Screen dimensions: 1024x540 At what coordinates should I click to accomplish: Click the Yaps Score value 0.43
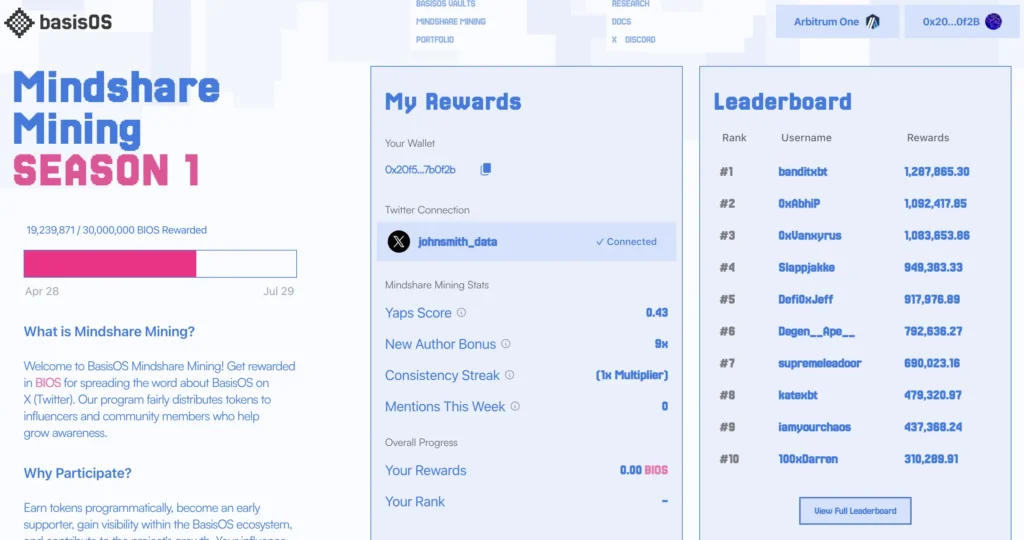(x=657, y=313)
